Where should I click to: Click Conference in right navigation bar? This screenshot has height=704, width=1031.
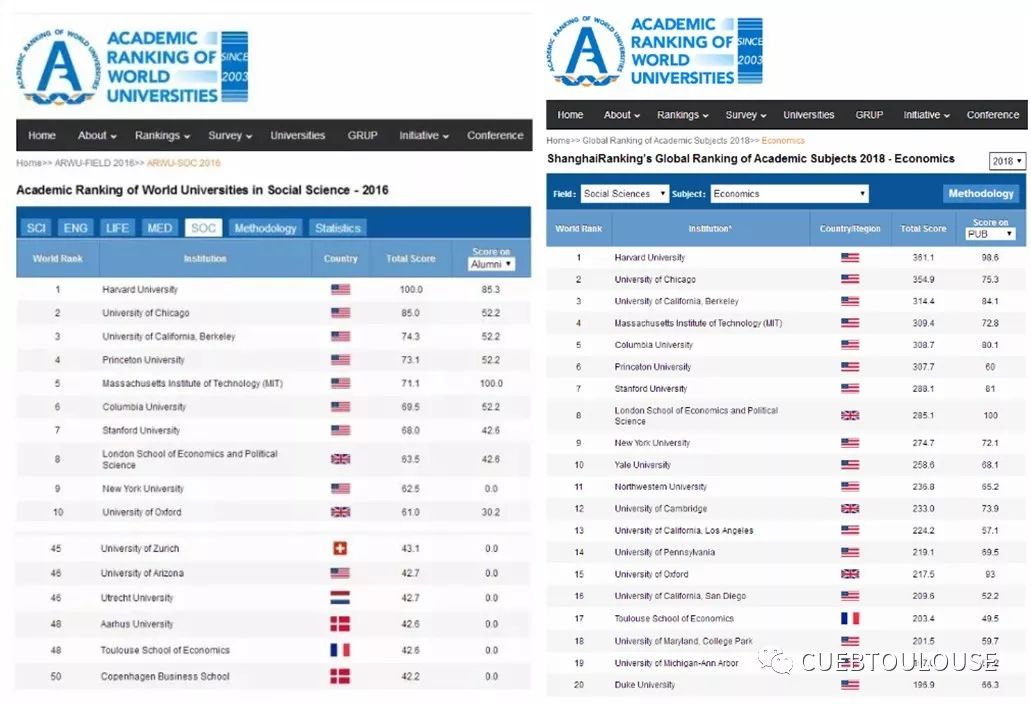[993, 115]
